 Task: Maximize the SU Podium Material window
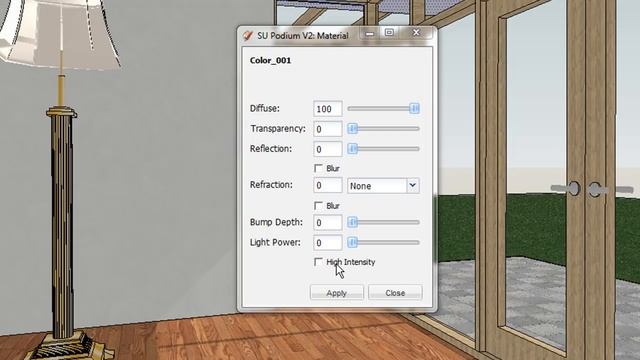tap(389, 33)
